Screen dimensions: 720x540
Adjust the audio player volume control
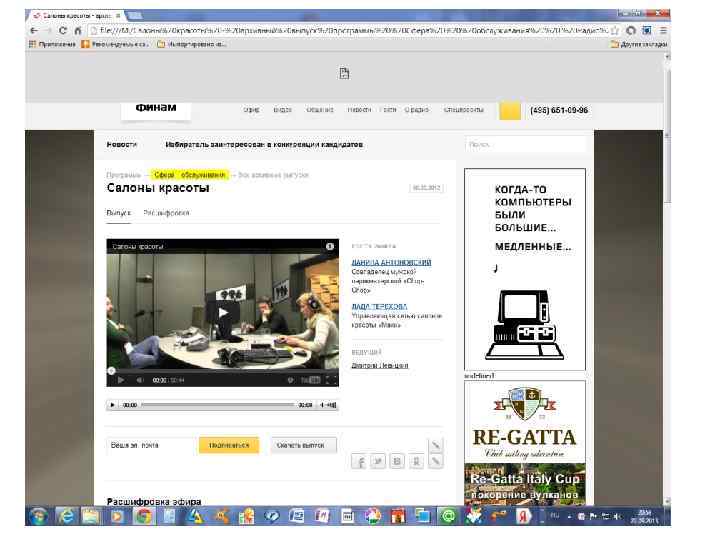point(329,405)
